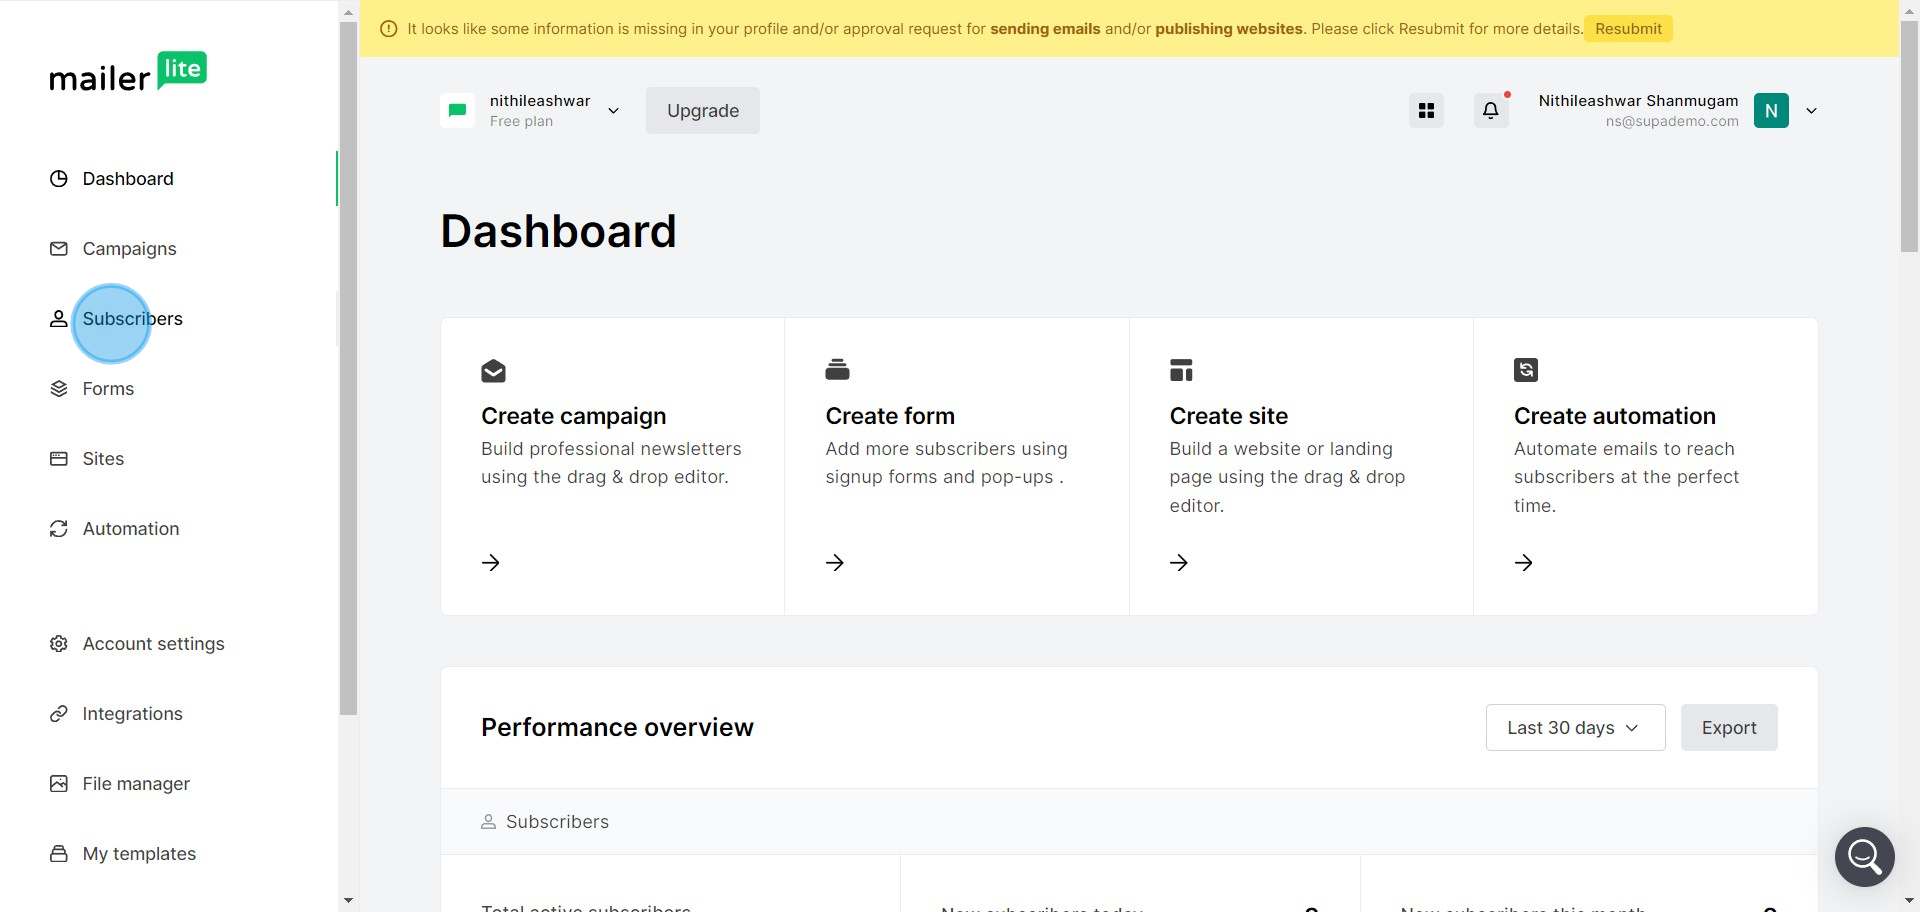Click the Create form heading
This screenshot has width=1920, height=912.
tap(890, 416)
